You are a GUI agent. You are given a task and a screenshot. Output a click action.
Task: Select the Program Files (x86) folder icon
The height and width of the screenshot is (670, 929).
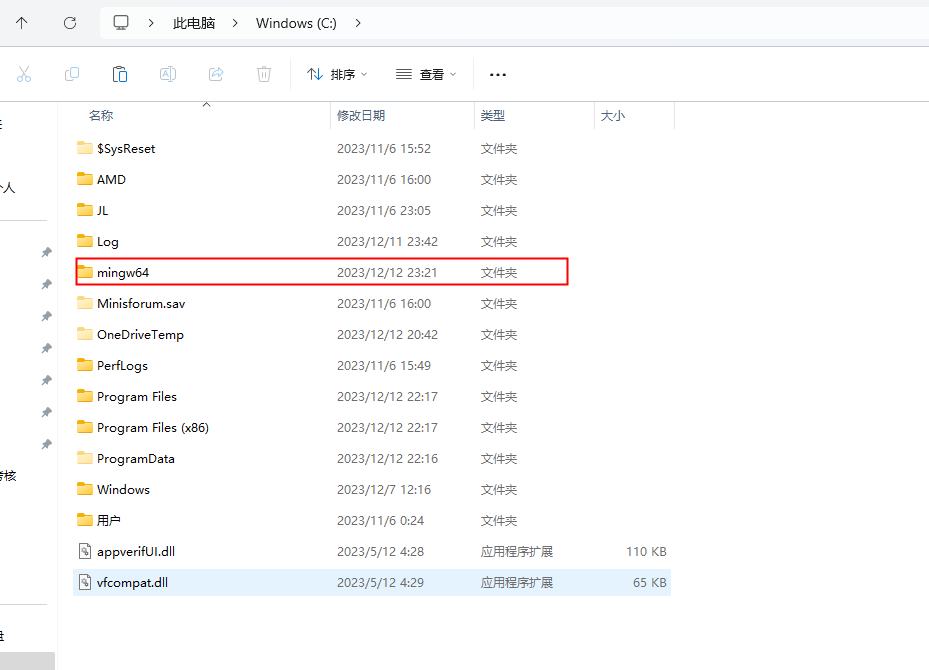(x=85, y=427)
